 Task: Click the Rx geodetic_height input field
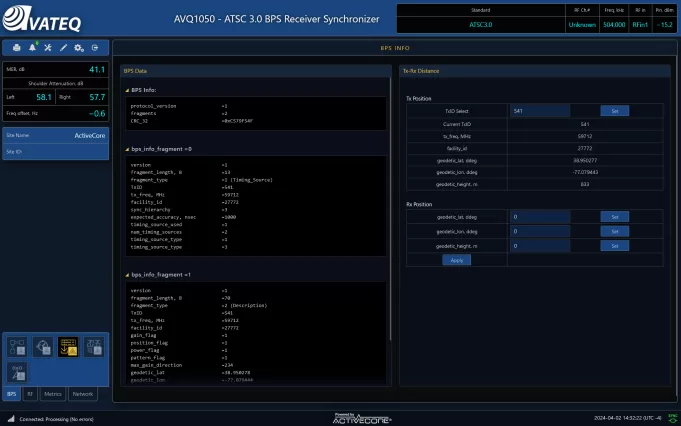[x=540, y=246]
